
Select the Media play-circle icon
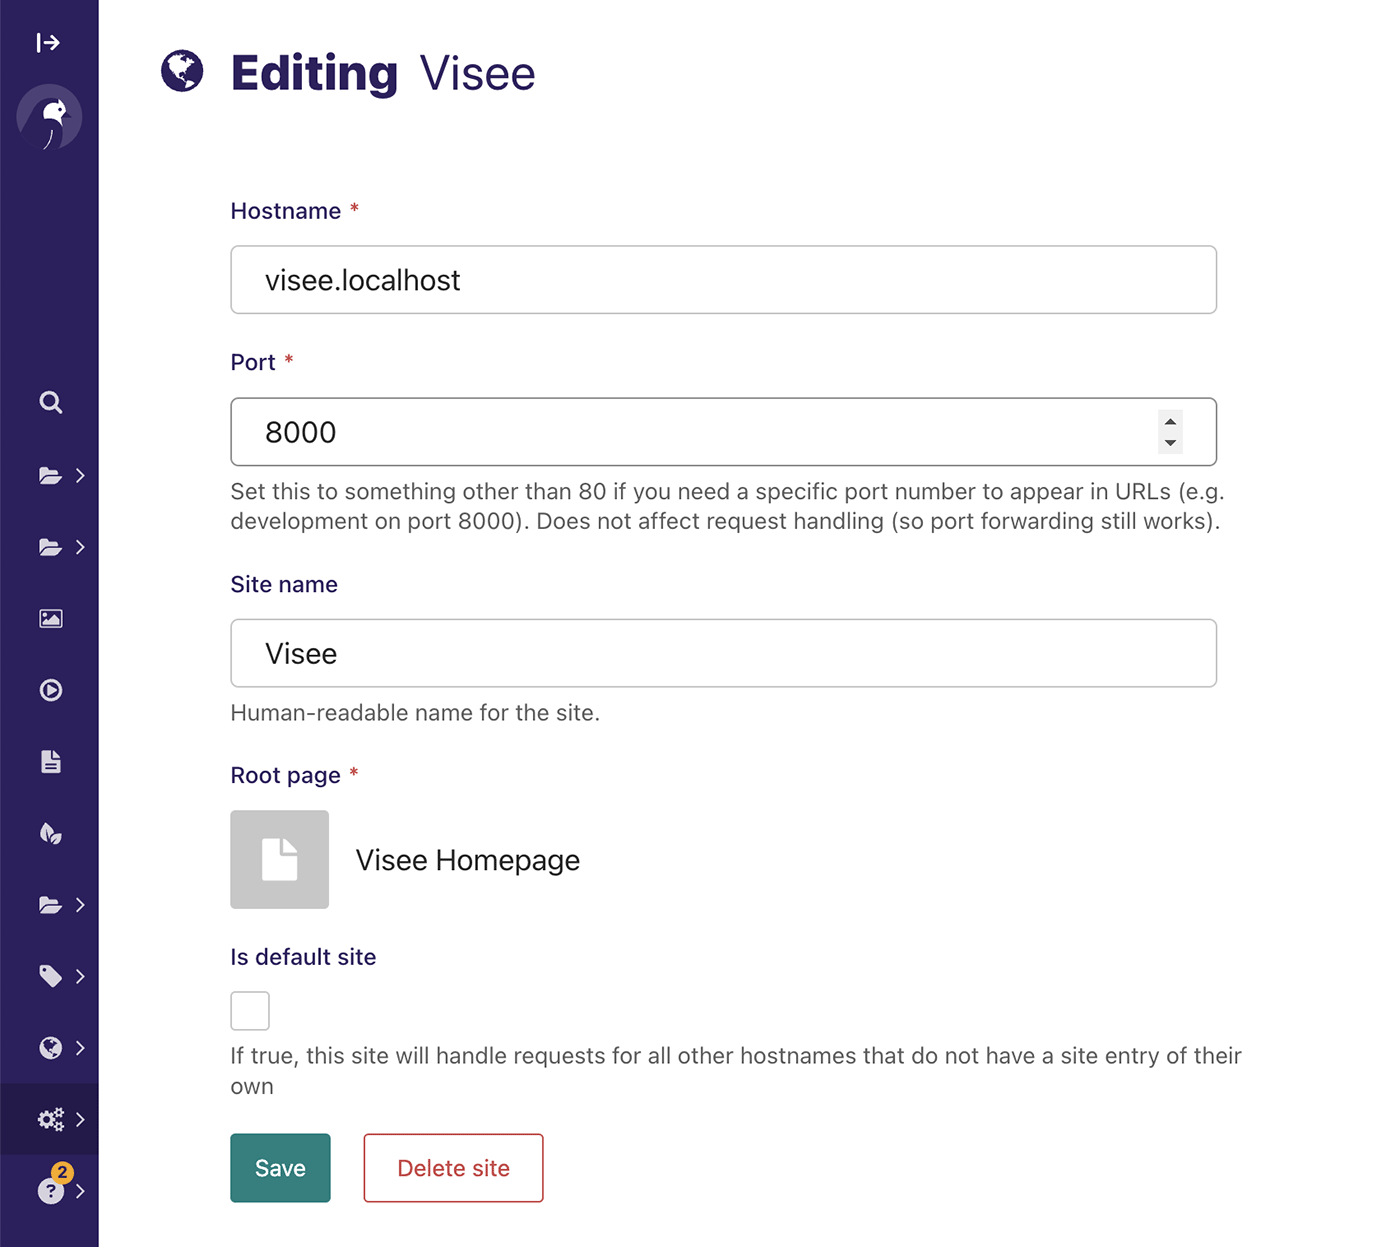click(49, 690)
